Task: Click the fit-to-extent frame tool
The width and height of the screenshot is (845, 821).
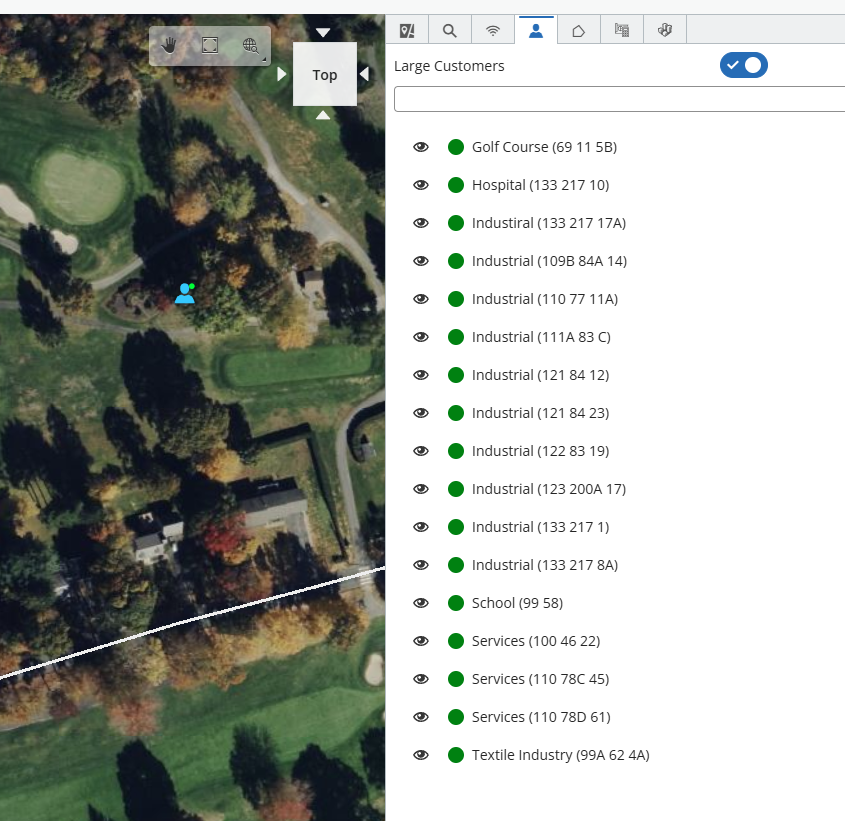Action: click(210, 45)
